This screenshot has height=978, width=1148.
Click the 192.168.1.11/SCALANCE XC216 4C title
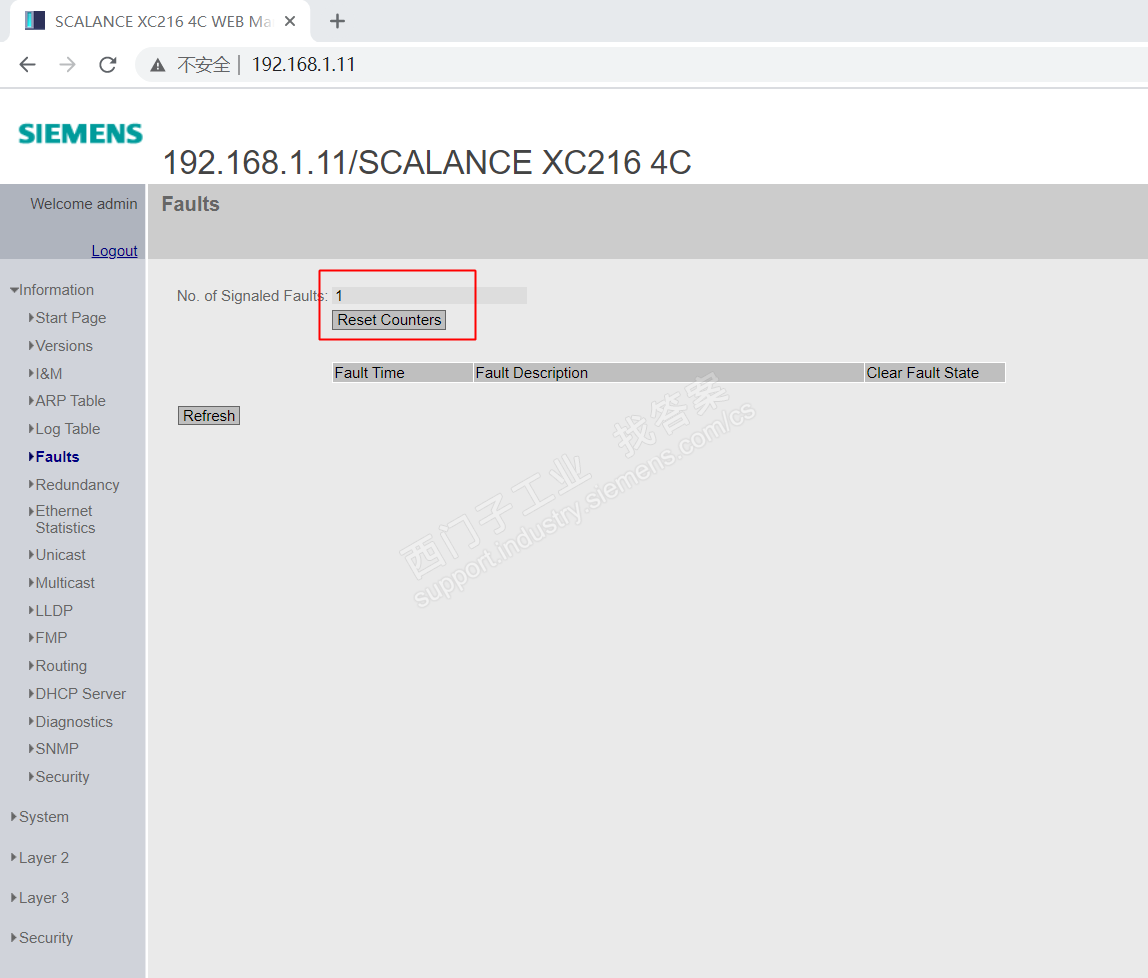427,163
